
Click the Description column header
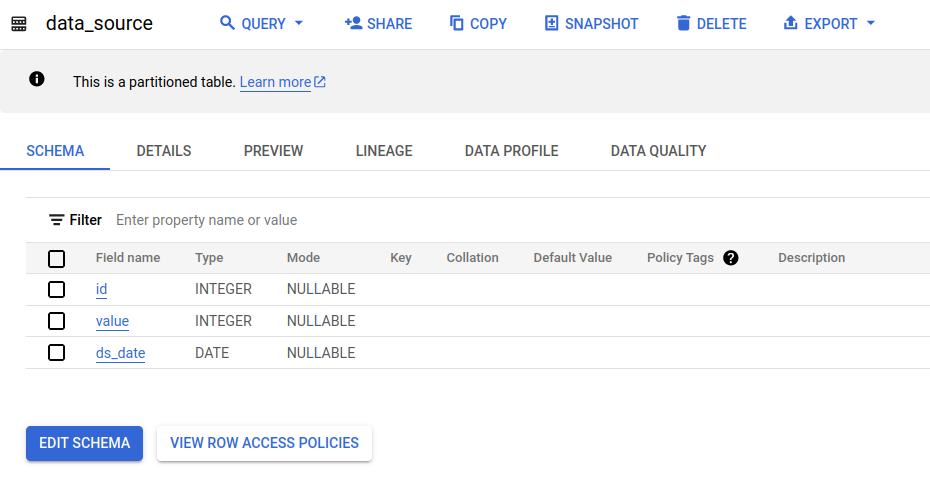point(811,258)
